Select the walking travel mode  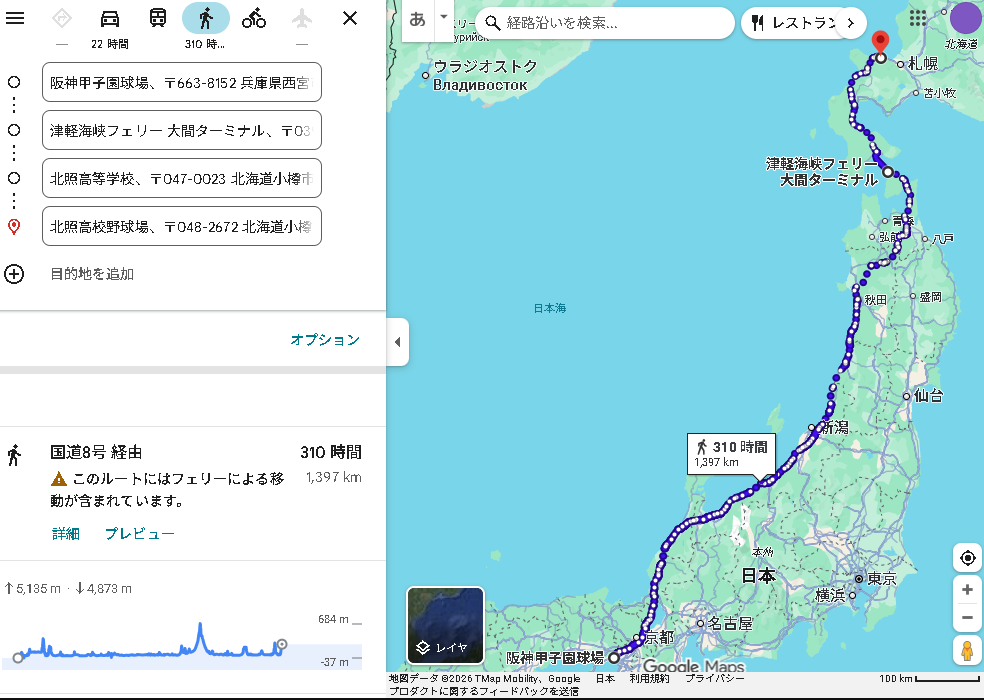pos(205,18)
